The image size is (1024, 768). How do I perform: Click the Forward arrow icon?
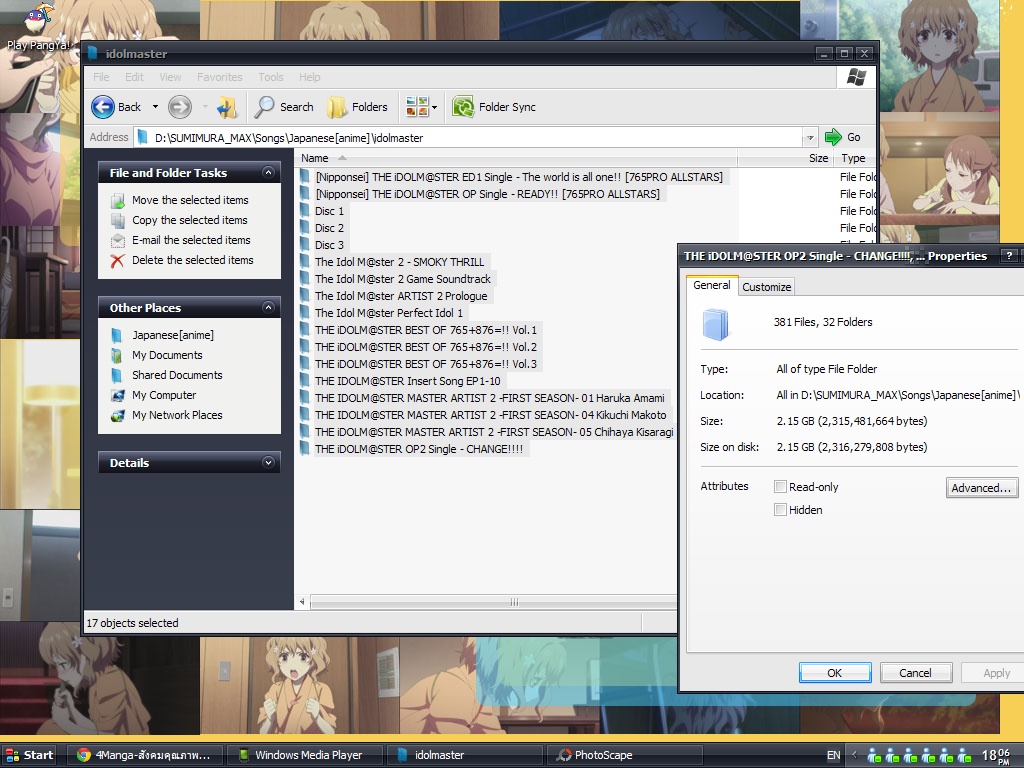coord(180,107)
